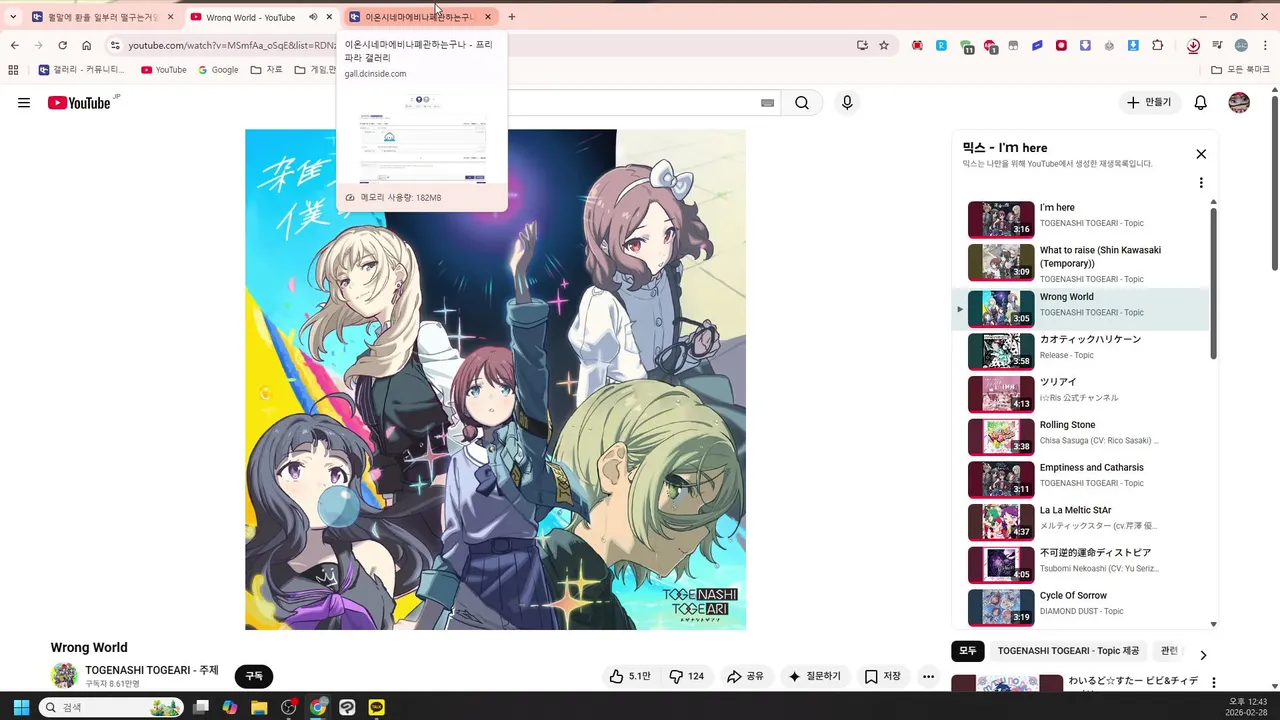This screenshot has height=720, width=1280.
Task: Open the Chrome extensions puzzle icon
Action: pyautogui.click(x=1158, y=45)
